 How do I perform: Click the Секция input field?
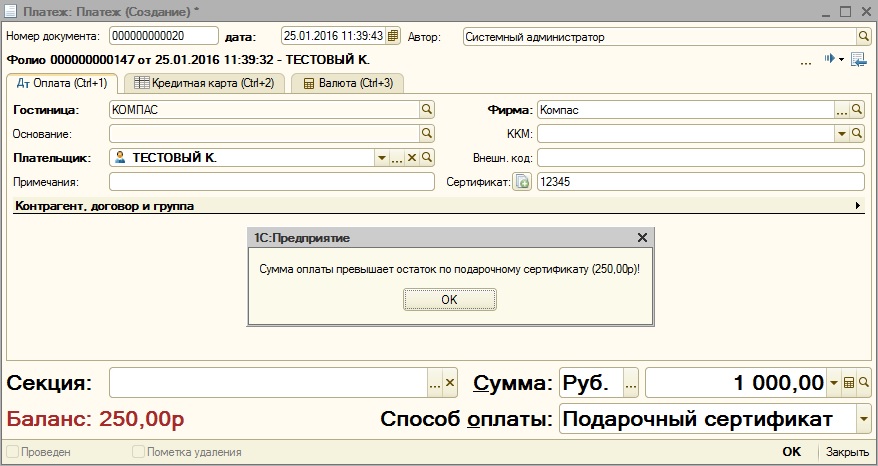coord(269,383)
